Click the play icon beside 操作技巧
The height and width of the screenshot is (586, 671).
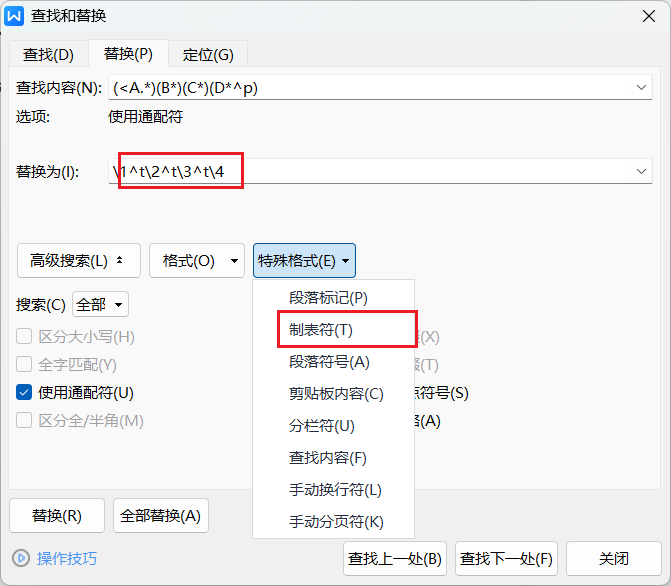pyautogui.click(x=20, y=558)
